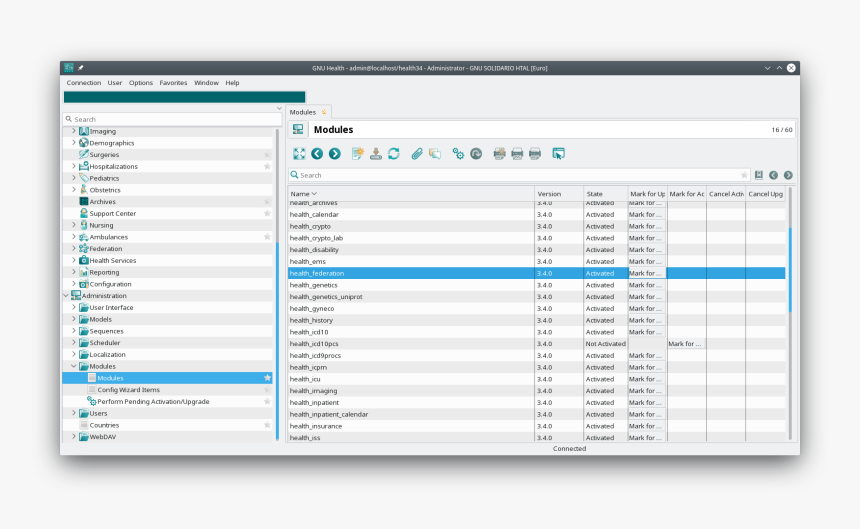Click the Modules icon beside the page title

click(298, 129)
